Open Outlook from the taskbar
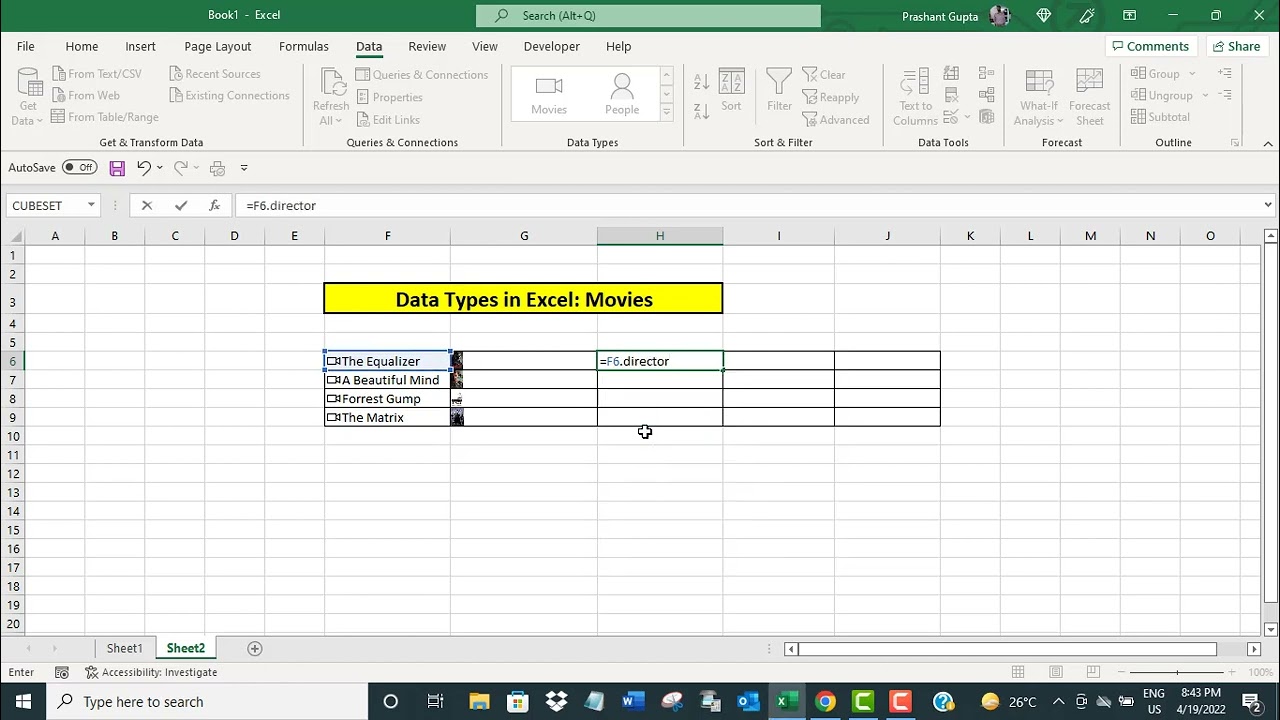1280x720 pixels. (x=748, y=701)
